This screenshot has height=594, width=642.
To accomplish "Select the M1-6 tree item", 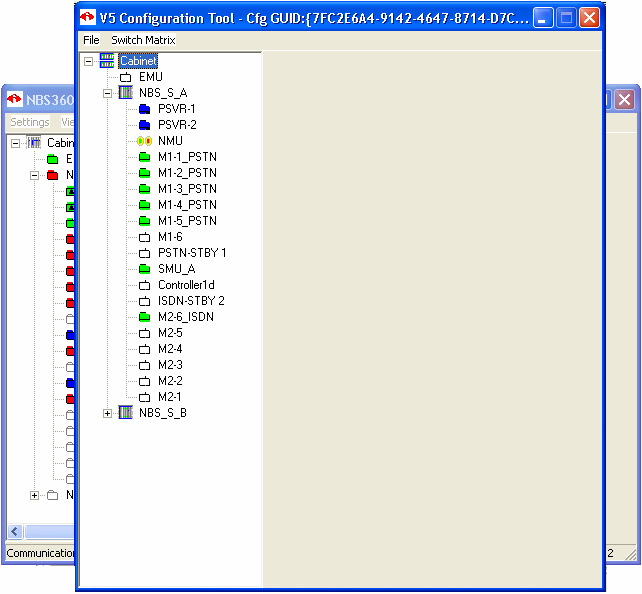I will coord(170,237).
